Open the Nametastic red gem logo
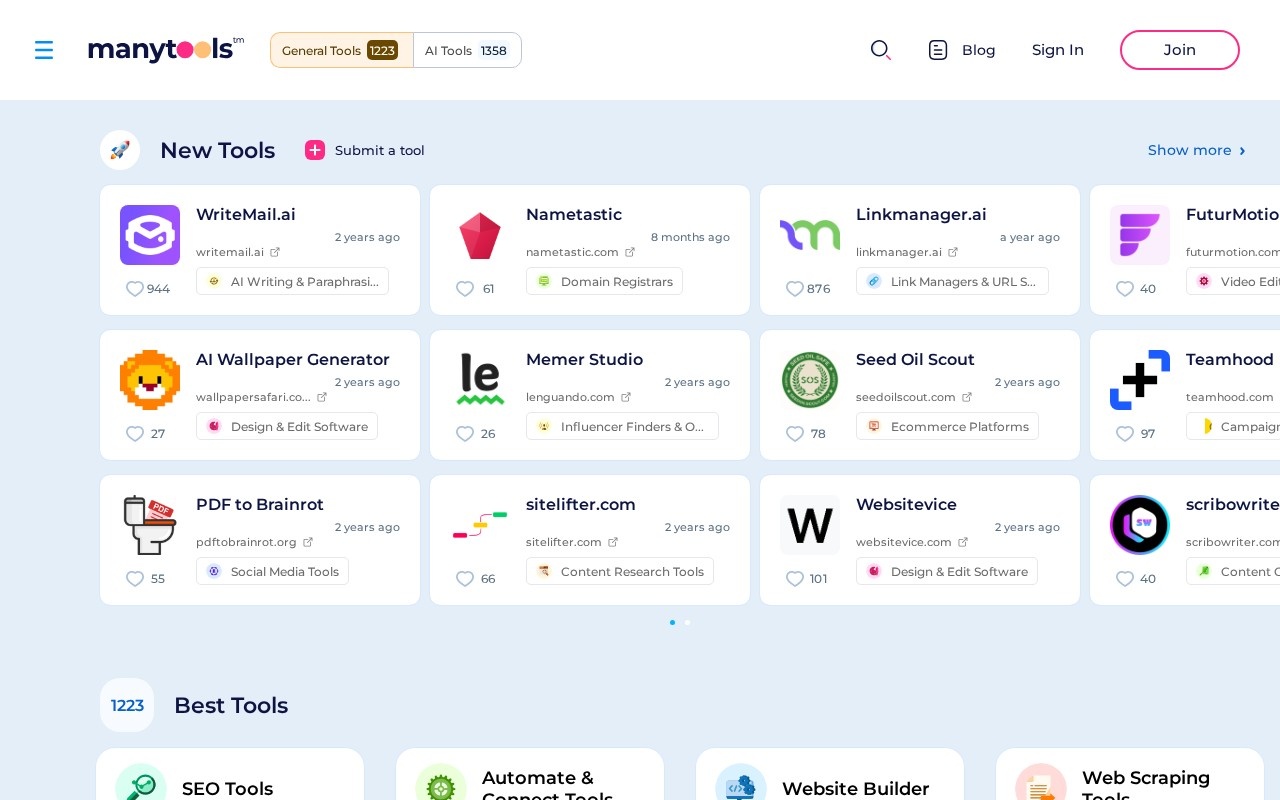Screen dimensions: 1280x800 (x=480, y=235)
